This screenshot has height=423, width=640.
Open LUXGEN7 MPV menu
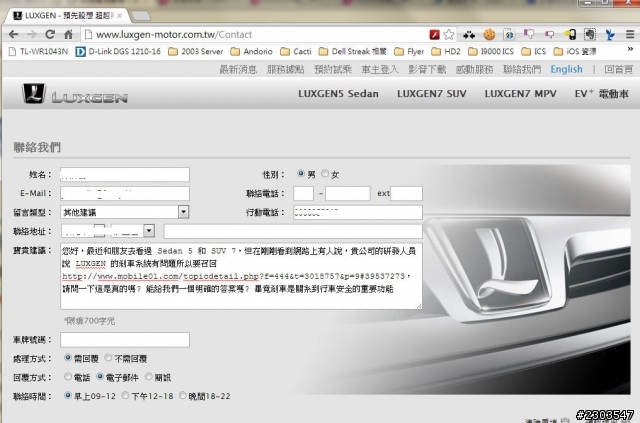tap(520, 94)
